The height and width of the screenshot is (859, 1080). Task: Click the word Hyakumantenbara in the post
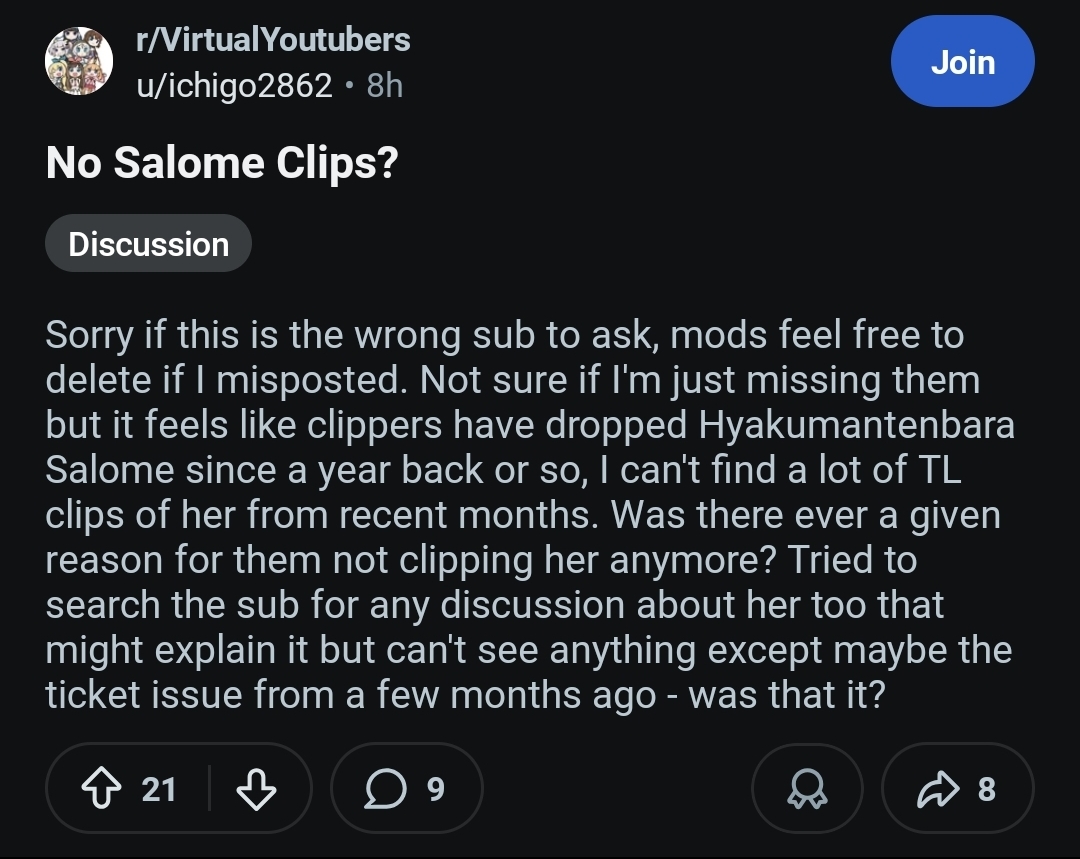(856, 424)
